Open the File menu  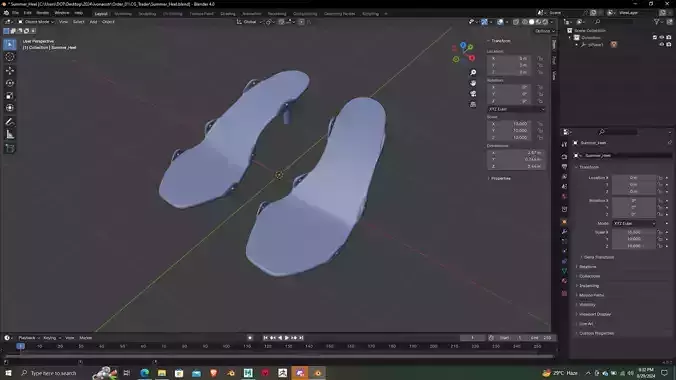click(x=16, y=13)
